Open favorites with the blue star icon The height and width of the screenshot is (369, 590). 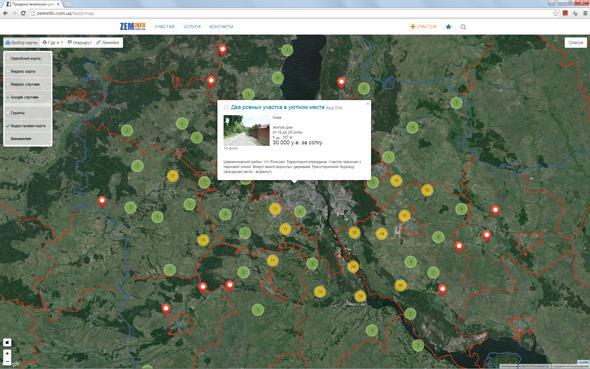point(448,27)
